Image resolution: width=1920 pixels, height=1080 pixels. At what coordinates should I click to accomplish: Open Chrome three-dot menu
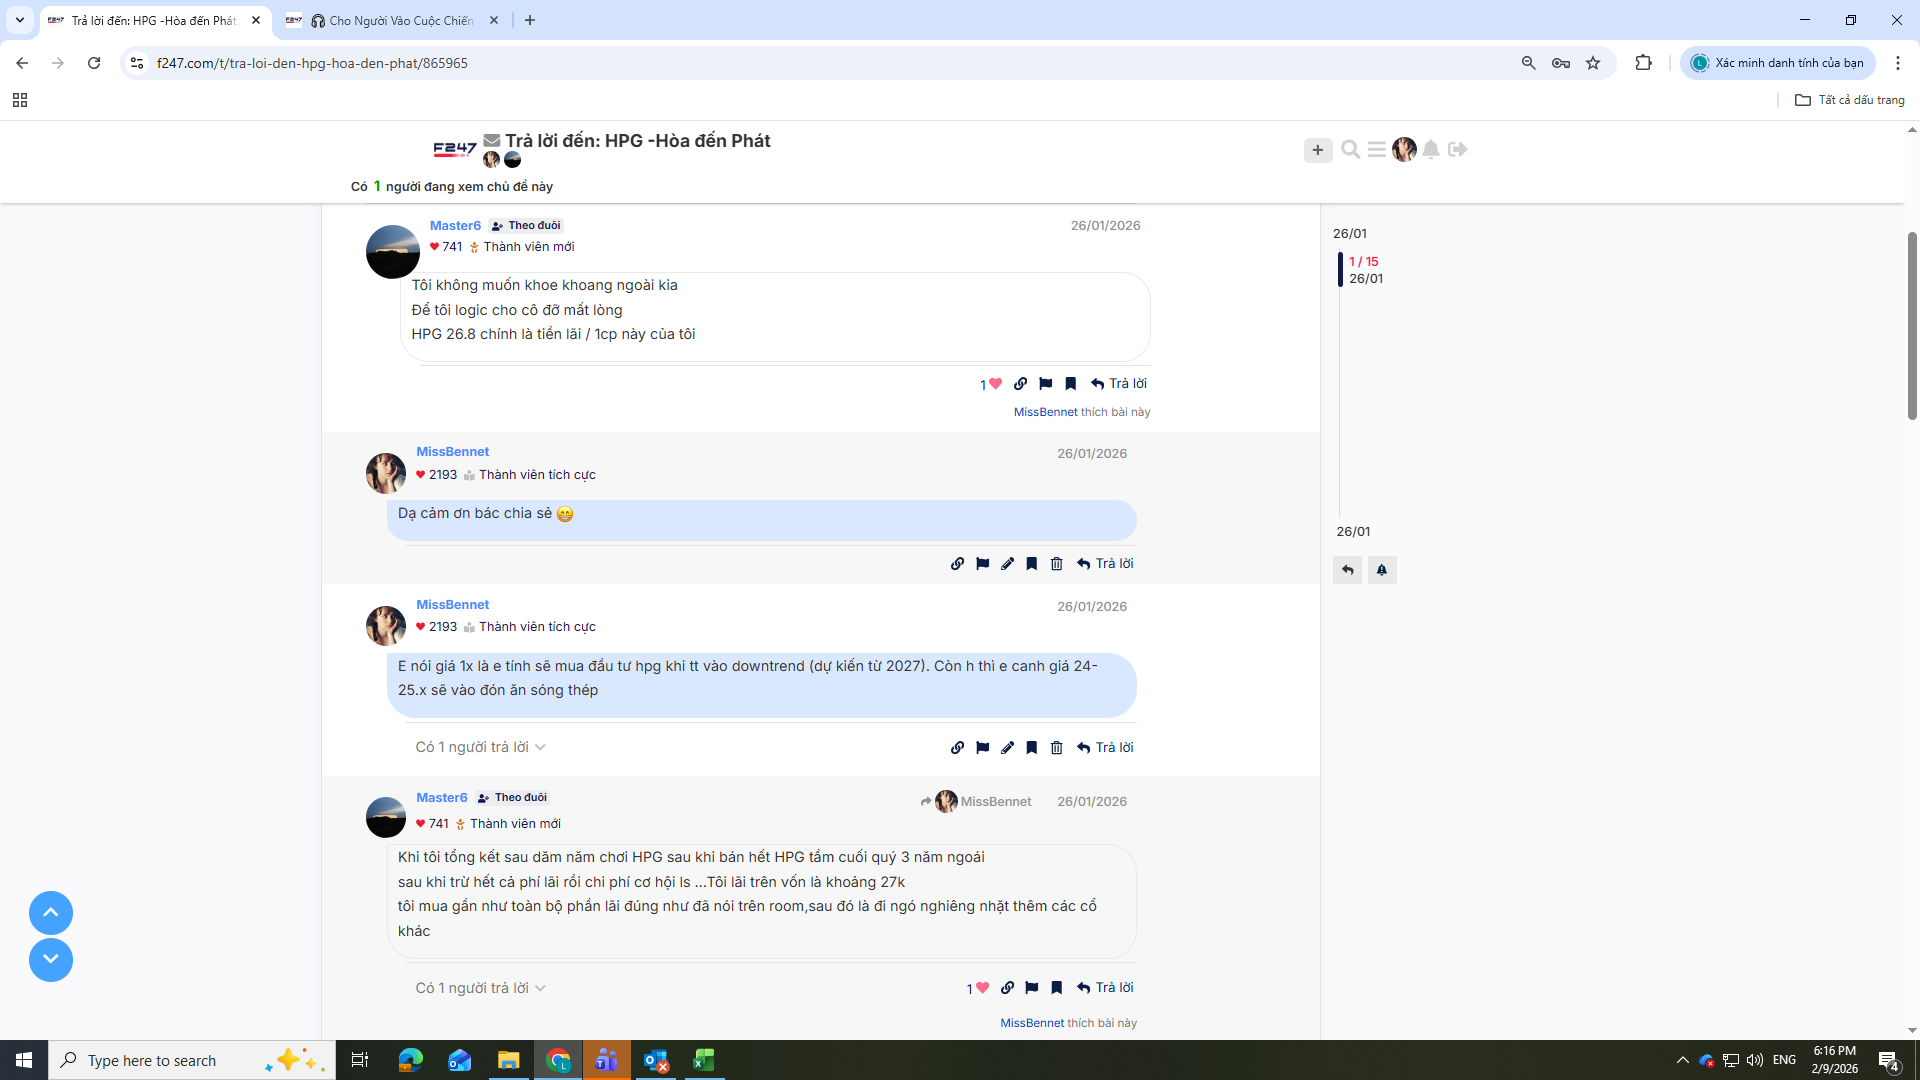[1897, 63]
